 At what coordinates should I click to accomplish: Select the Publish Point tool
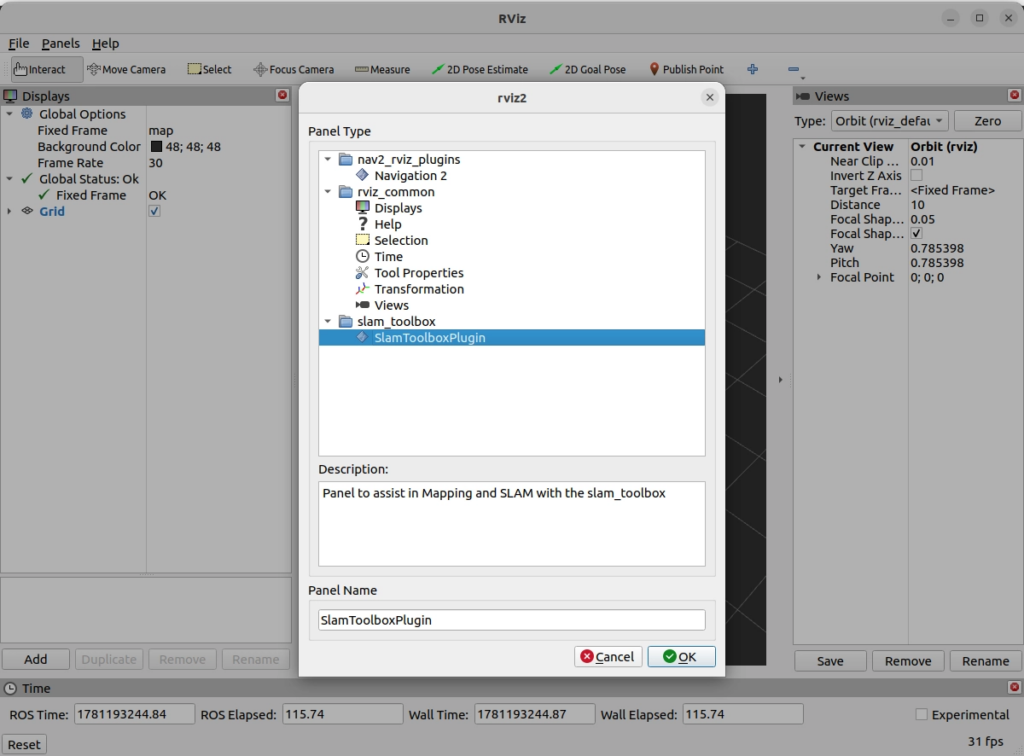(x=686, y=69)
